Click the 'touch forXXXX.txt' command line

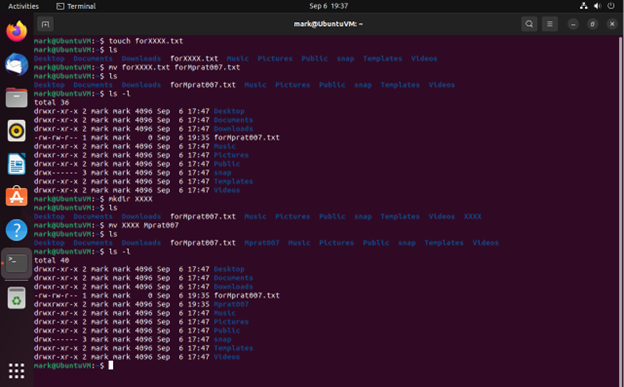[146, 41]
